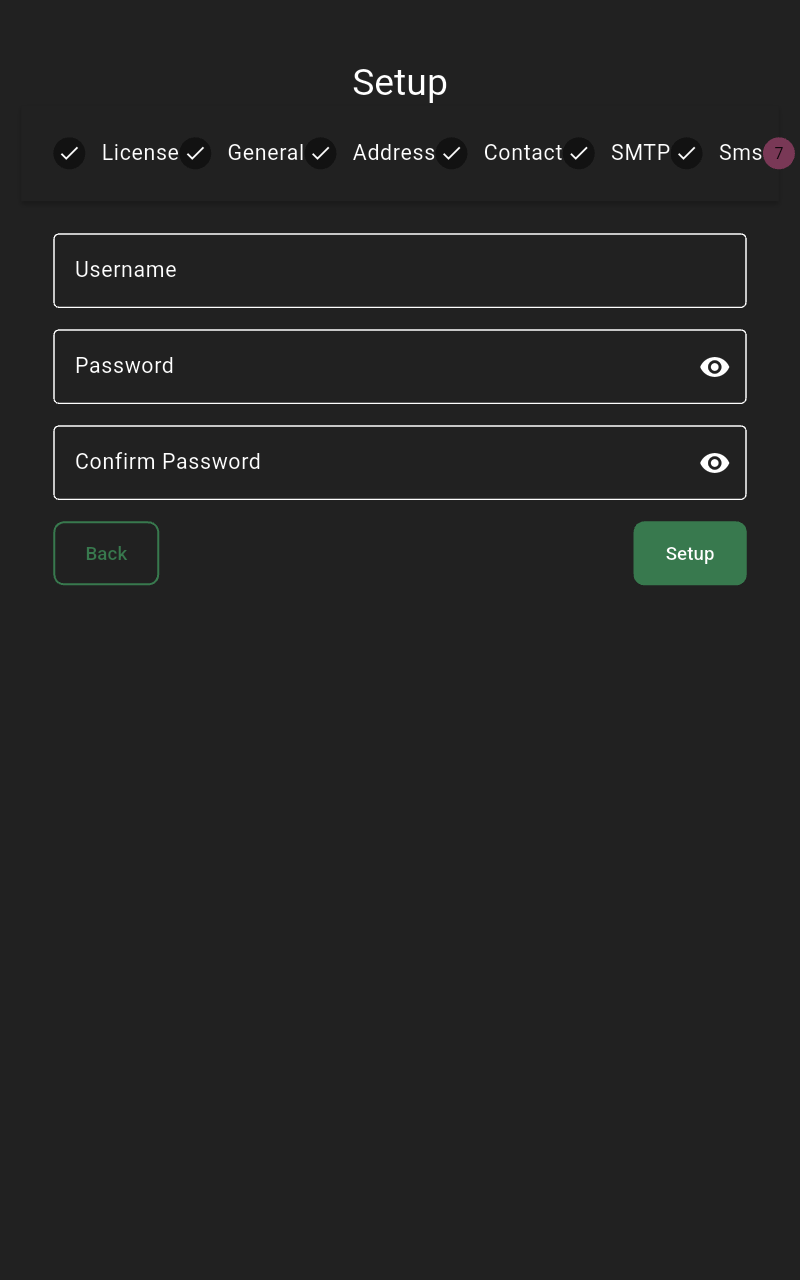The width and height of the screenshot is (800, 1280).
Task: Reveal the Confirm Password text
Action: tap(714, 463)
